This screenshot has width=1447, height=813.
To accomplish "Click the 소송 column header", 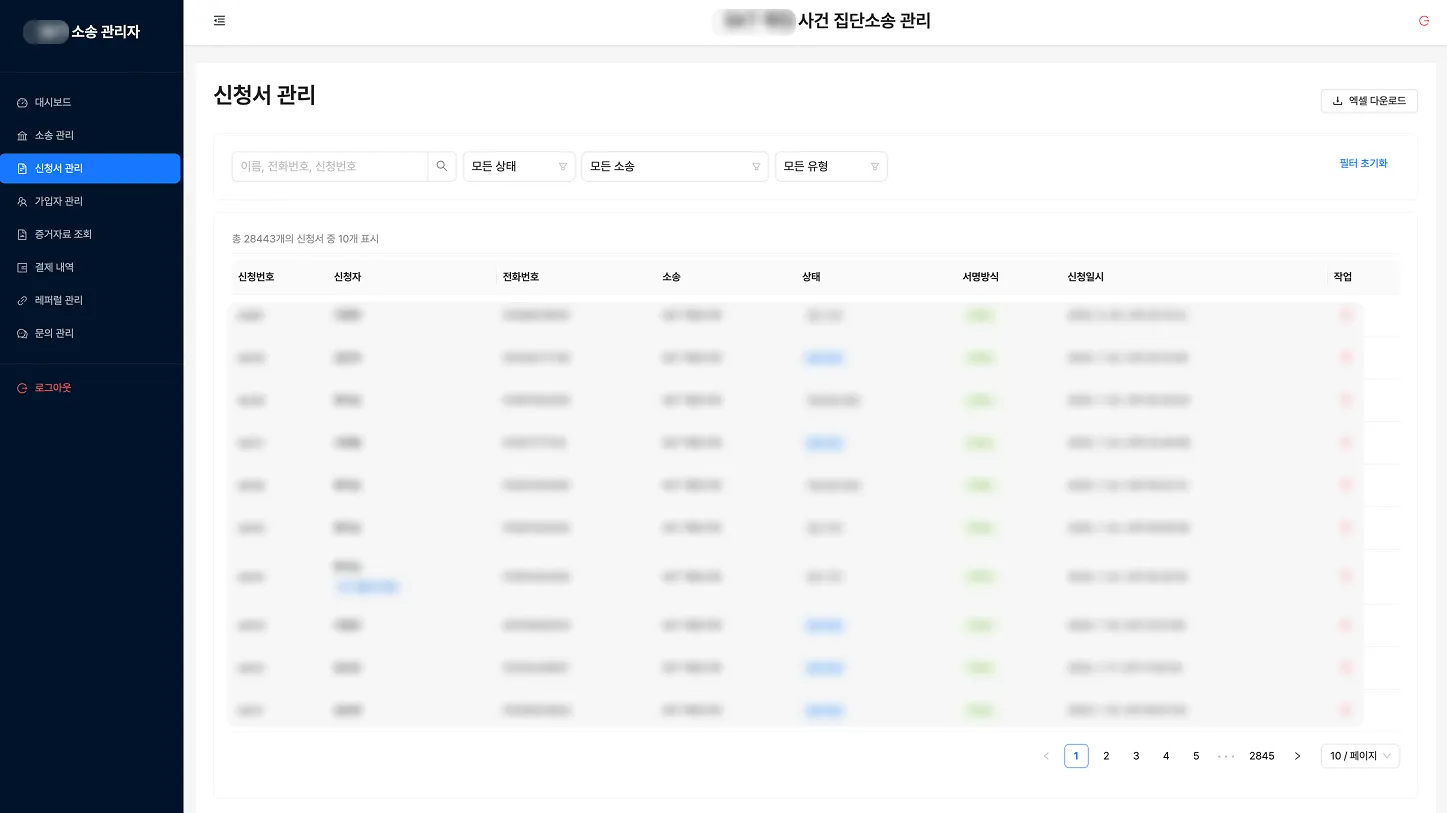I will click(x=671, y=277).
